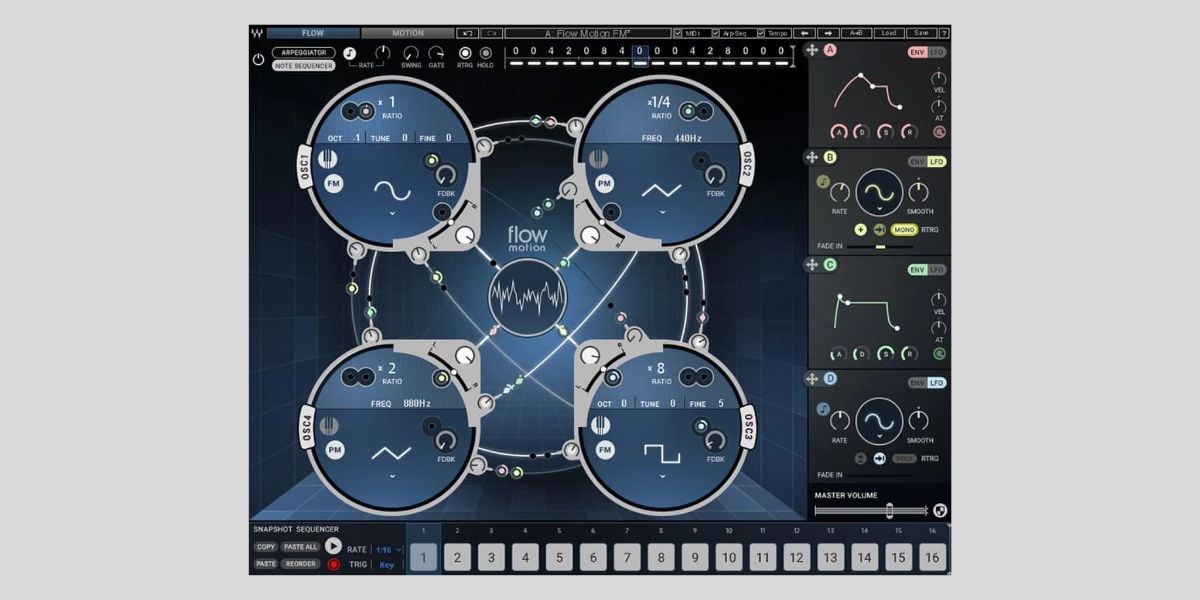This screenshot has width=1200, height=600.
Task: Expand OSC1 waveform selector chevron
Action: 391,213
